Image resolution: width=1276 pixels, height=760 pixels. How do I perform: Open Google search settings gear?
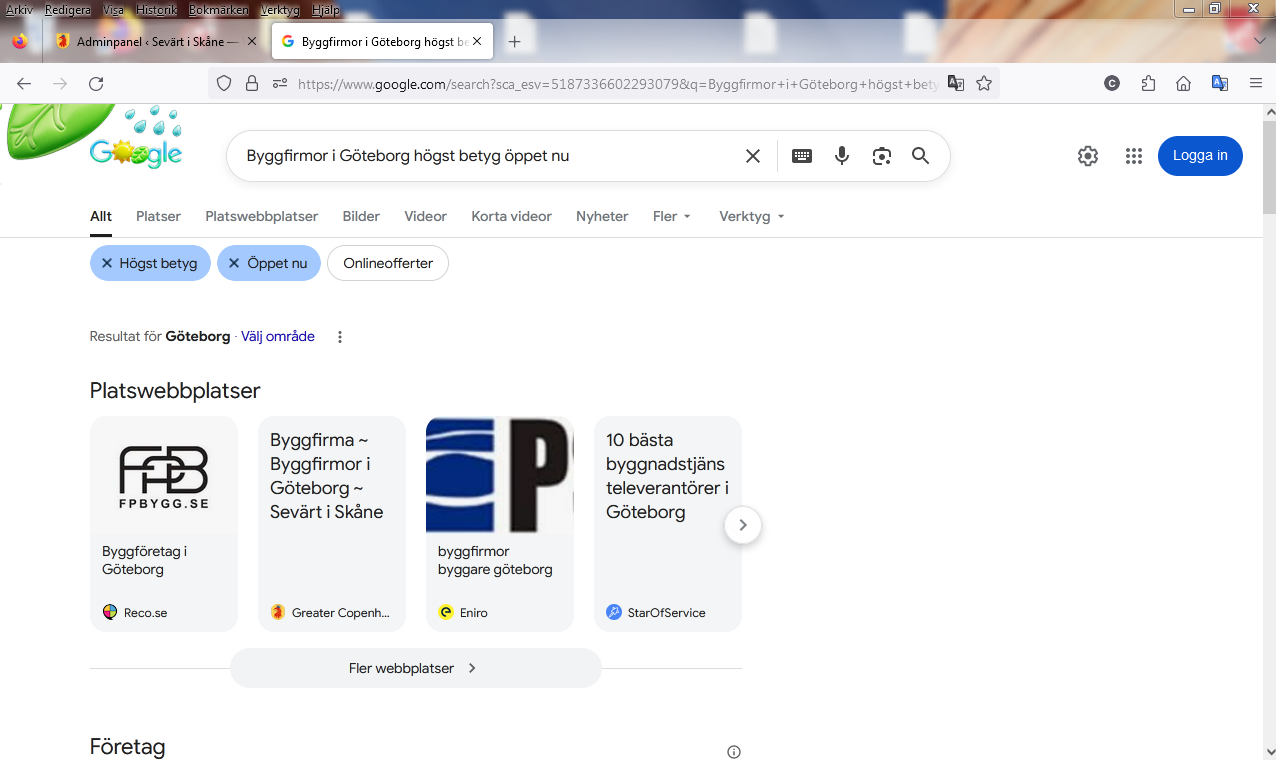[x=1088, y=156]
